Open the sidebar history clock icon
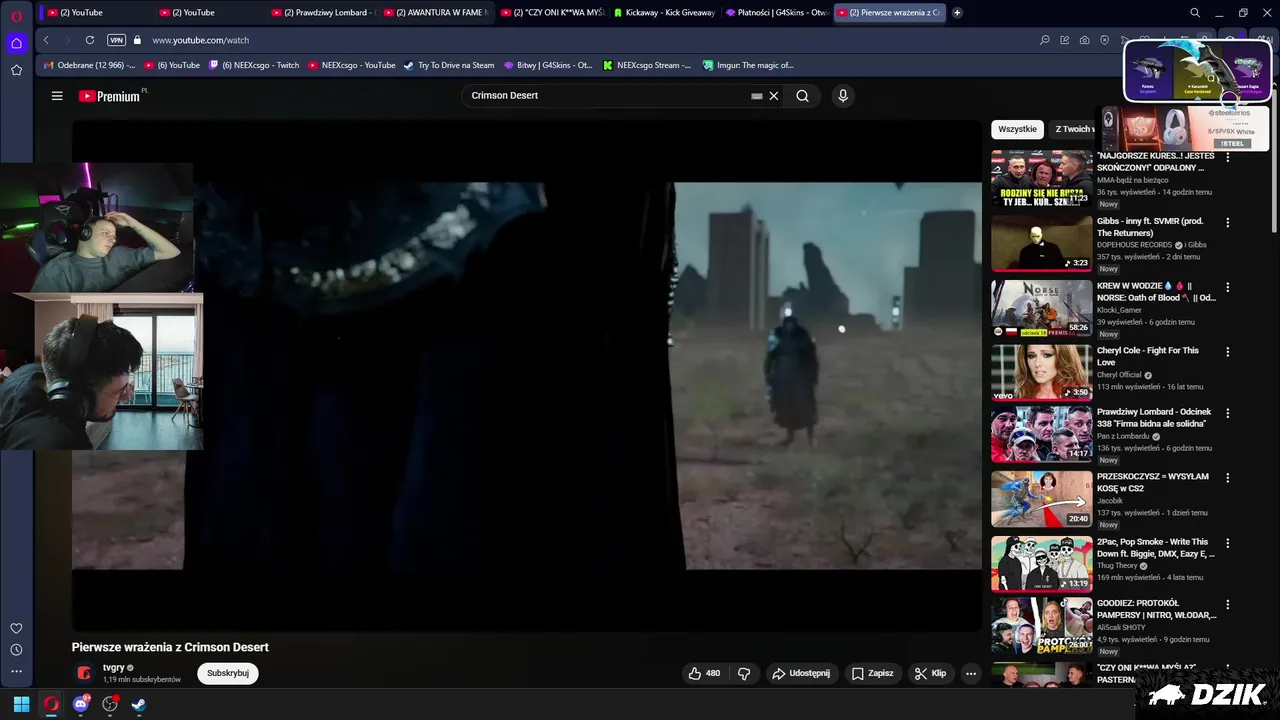 click(x=16, y=650)
